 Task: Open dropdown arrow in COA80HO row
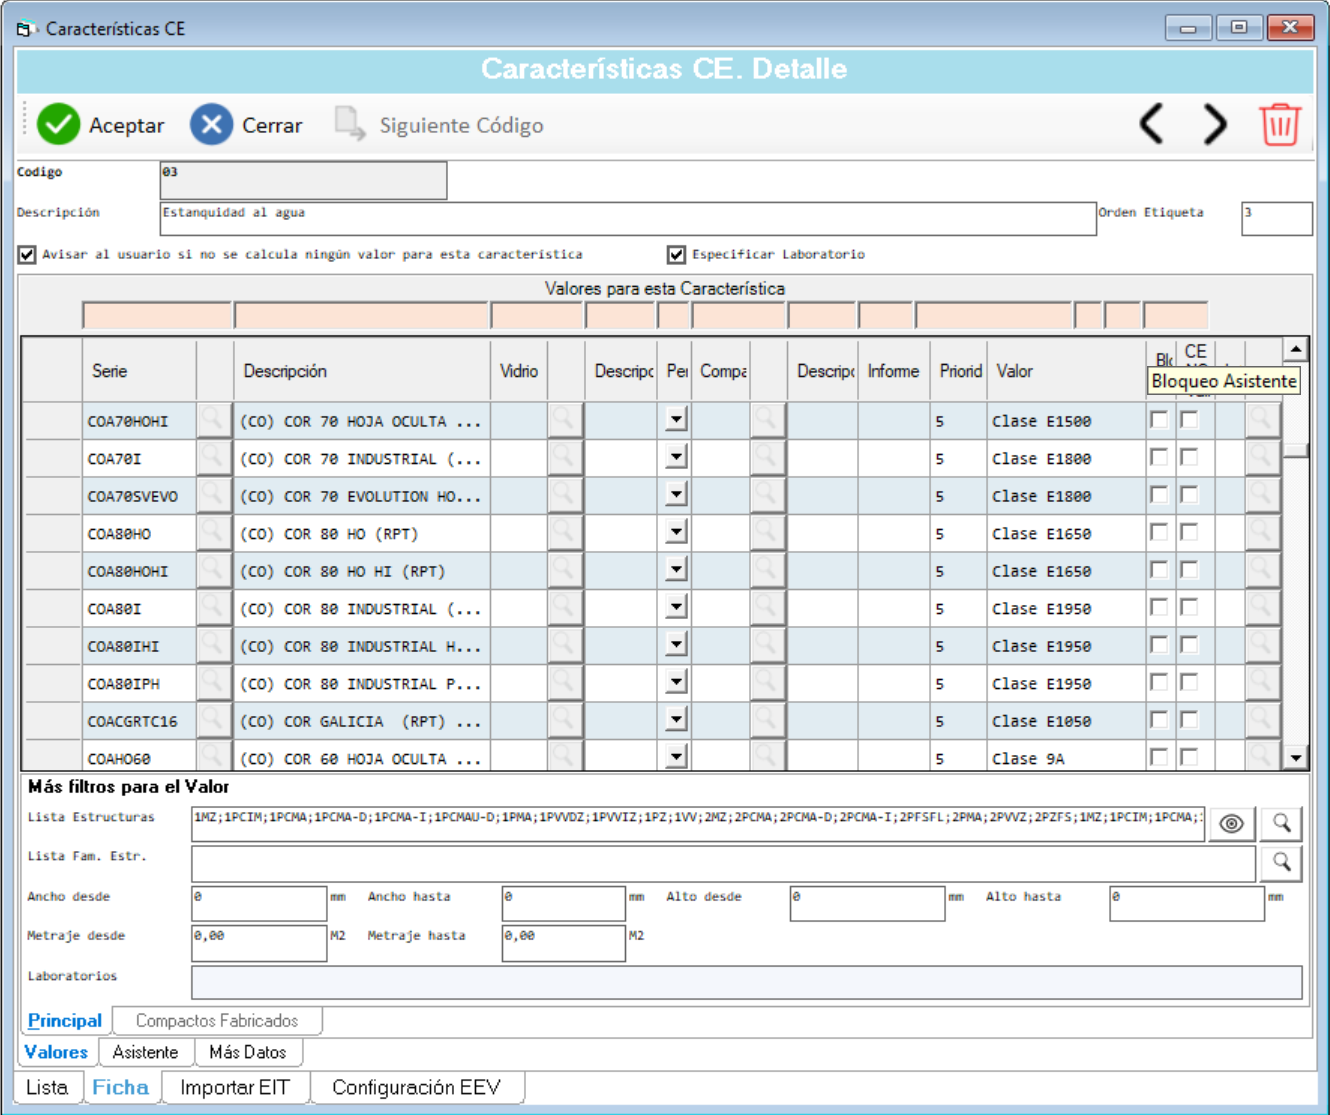click(x=677, y=532)
